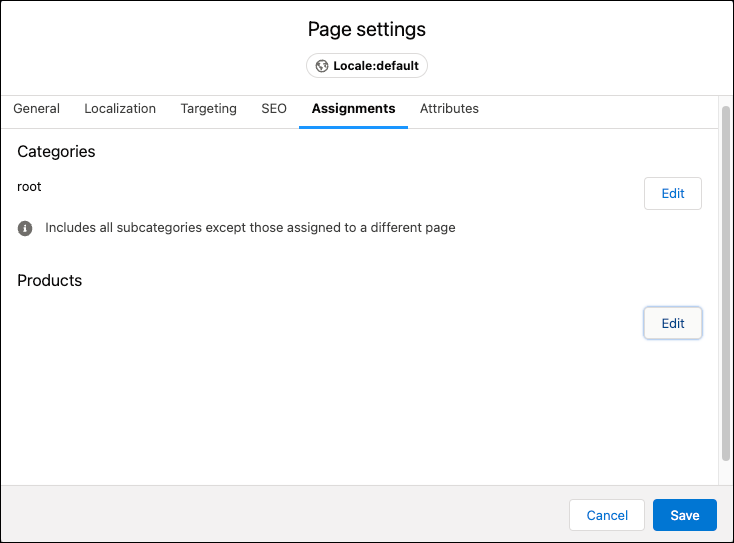
Task: Go to the Targeting tab
Action: pos(208,109)
